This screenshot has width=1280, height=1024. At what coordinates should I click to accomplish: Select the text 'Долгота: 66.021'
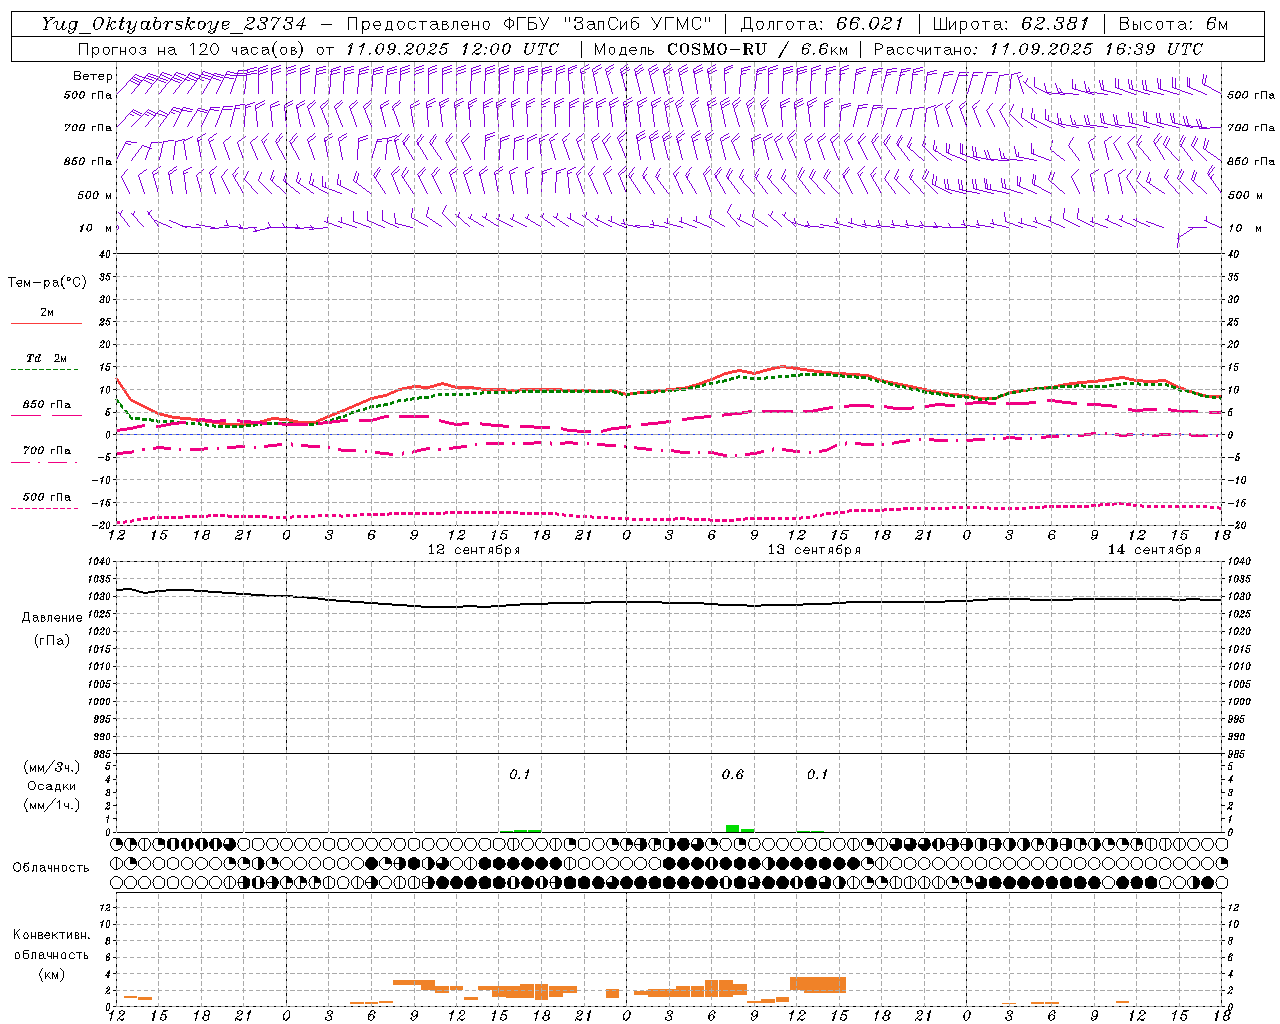click(x=822, y=24)
